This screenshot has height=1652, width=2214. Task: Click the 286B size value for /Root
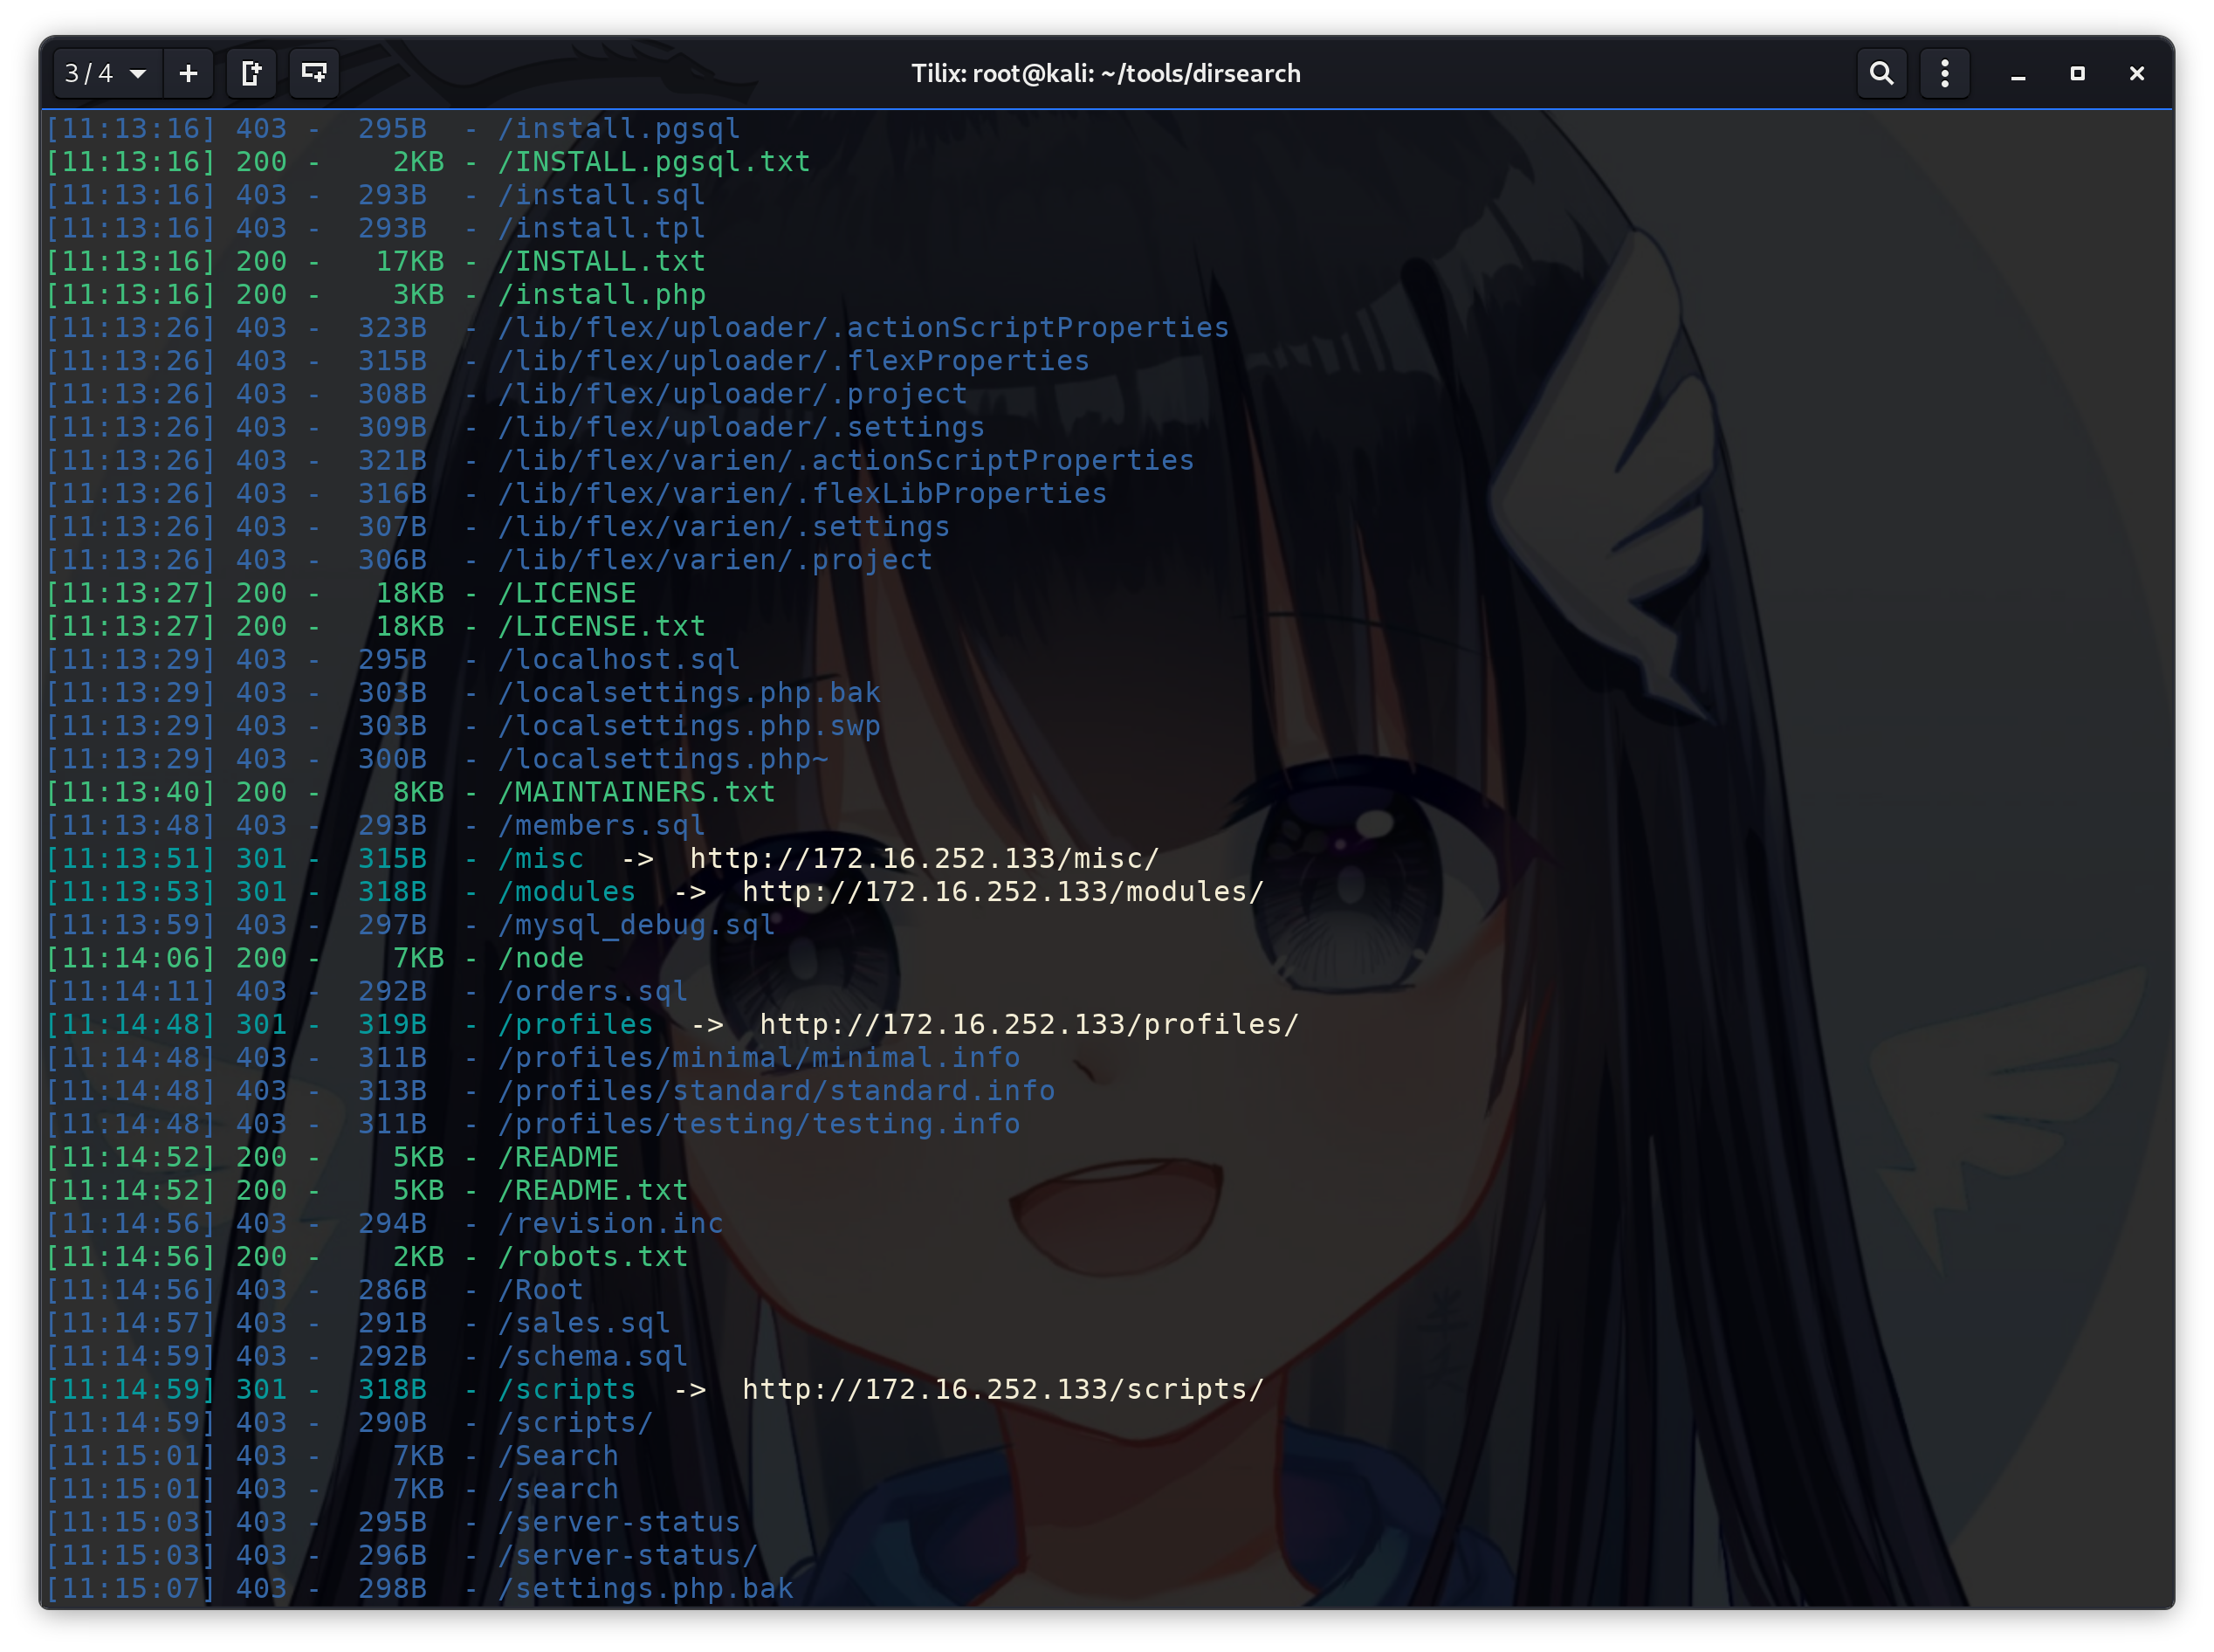pyautogui.click(x=392, y=1289)
